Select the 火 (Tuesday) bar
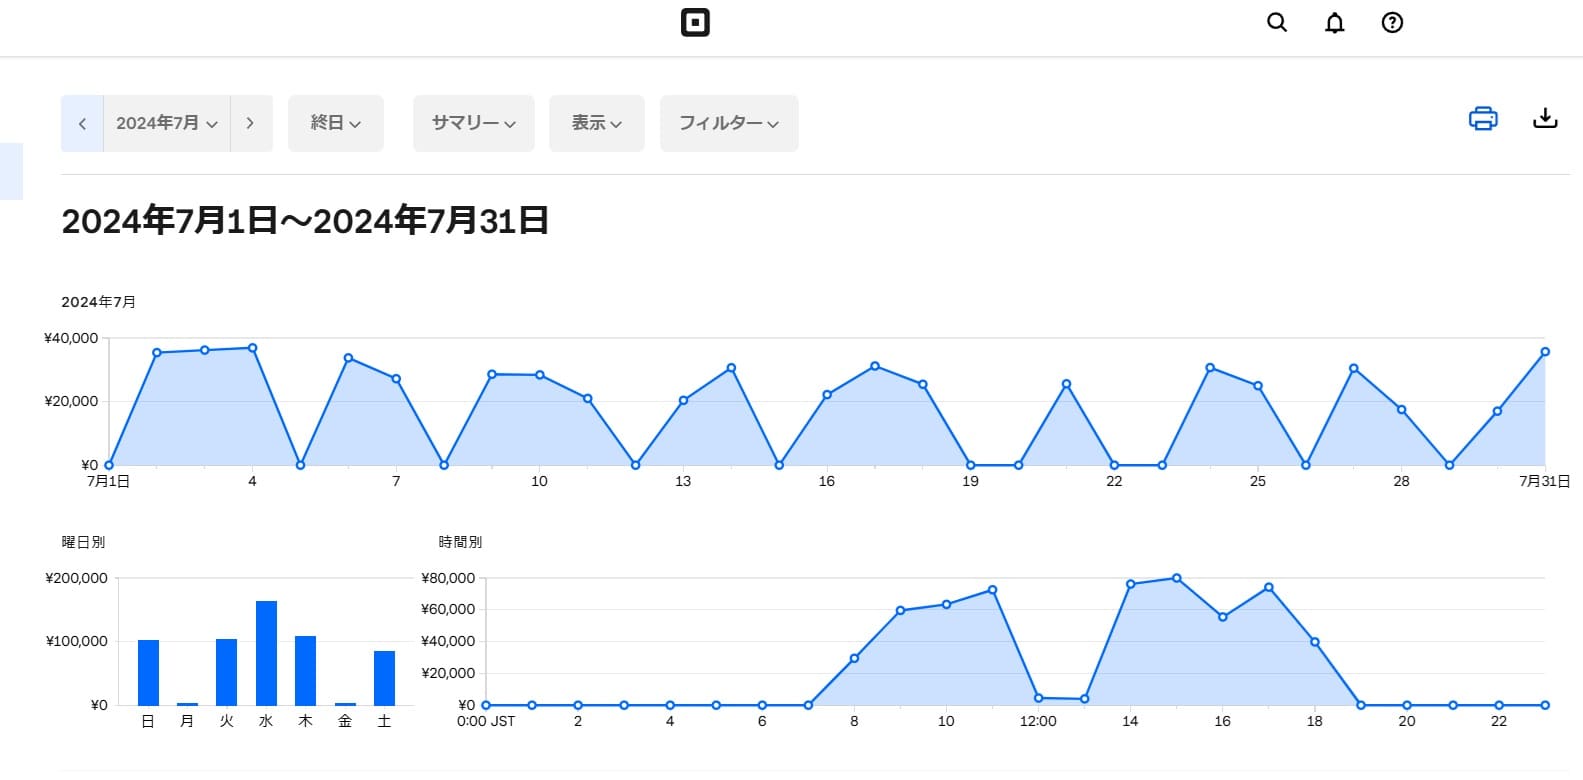 click(x=227, y=672)
